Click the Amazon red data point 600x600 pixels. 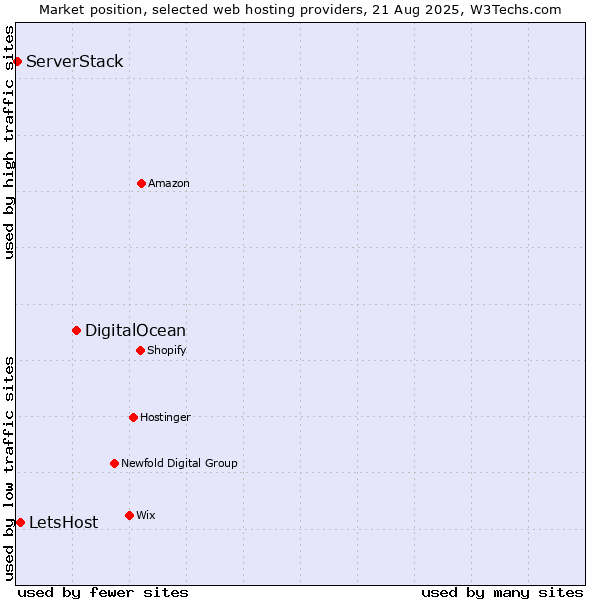pos(141,184)
